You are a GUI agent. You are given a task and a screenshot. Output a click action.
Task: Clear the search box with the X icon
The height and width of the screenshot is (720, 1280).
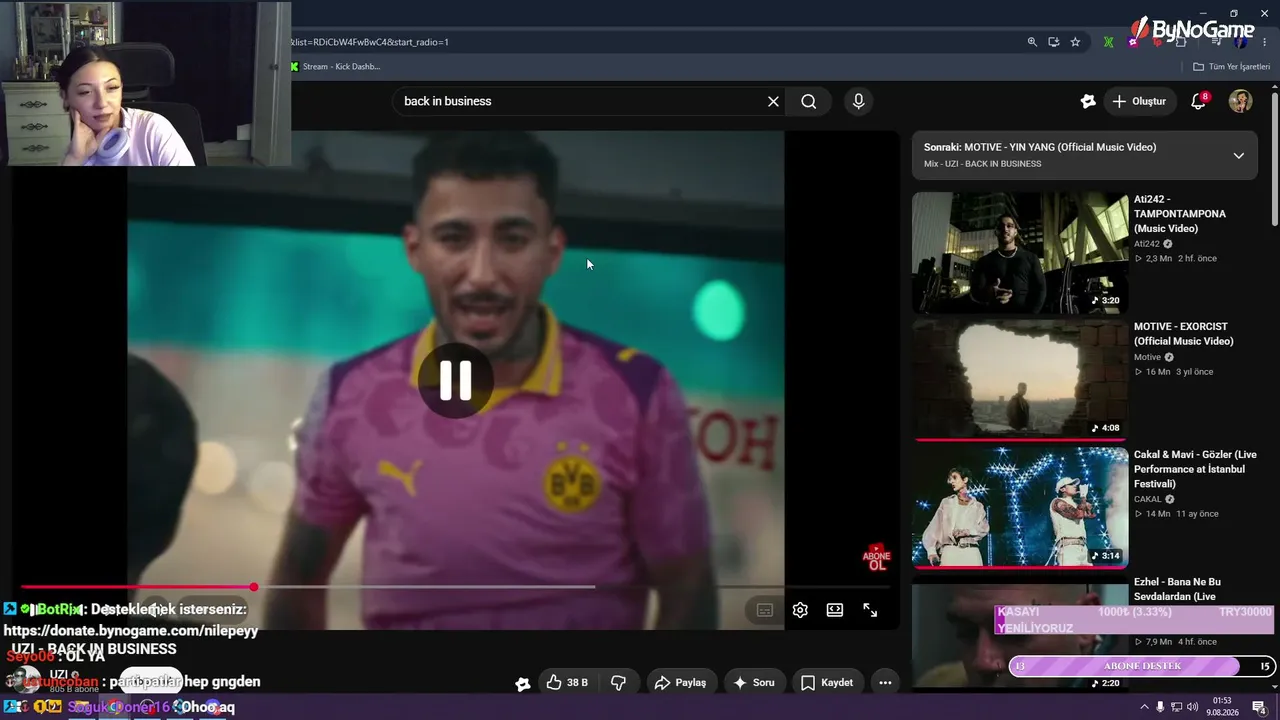[773, 101]
